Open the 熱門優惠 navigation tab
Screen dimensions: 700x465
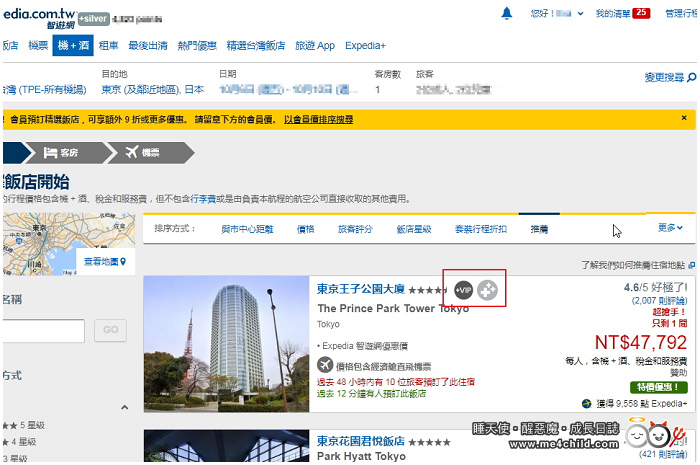coord(197,46)
